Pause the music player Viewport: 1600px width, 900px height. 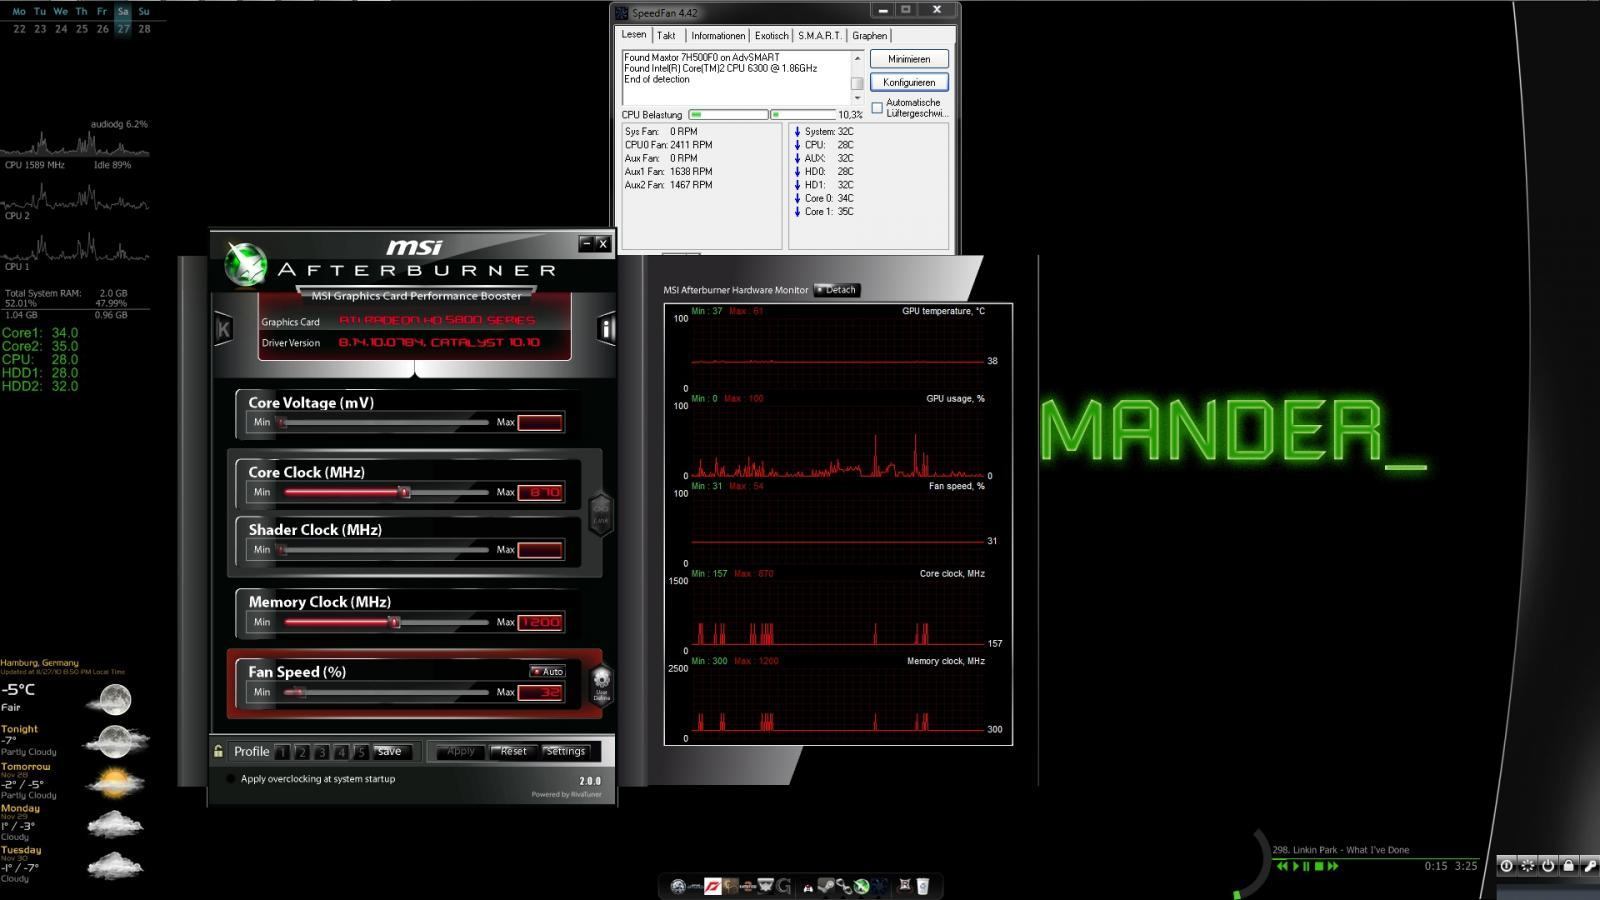click(1306, 866)
